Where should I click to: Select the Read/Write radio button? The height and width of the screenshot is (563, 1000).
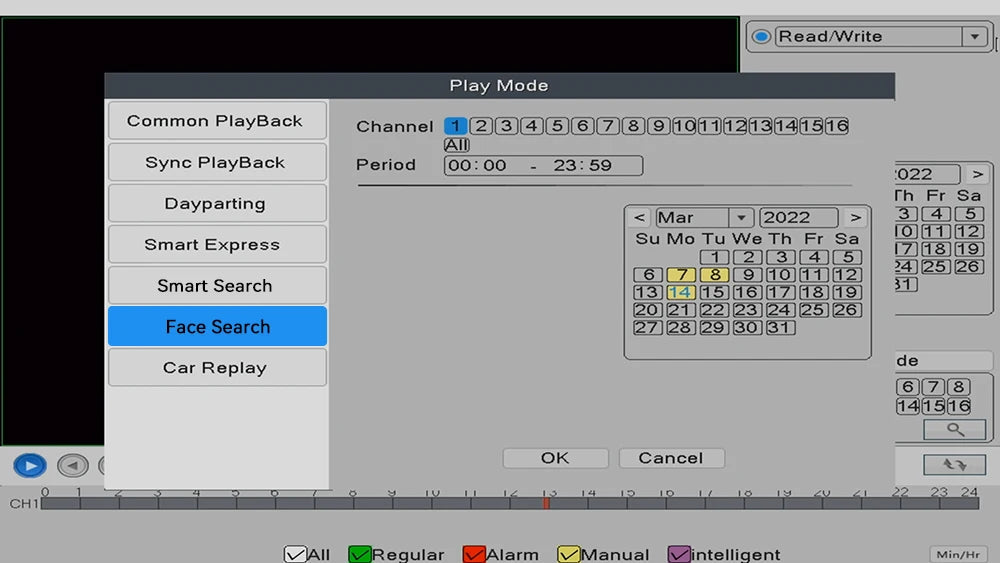[x=761, y=36]
